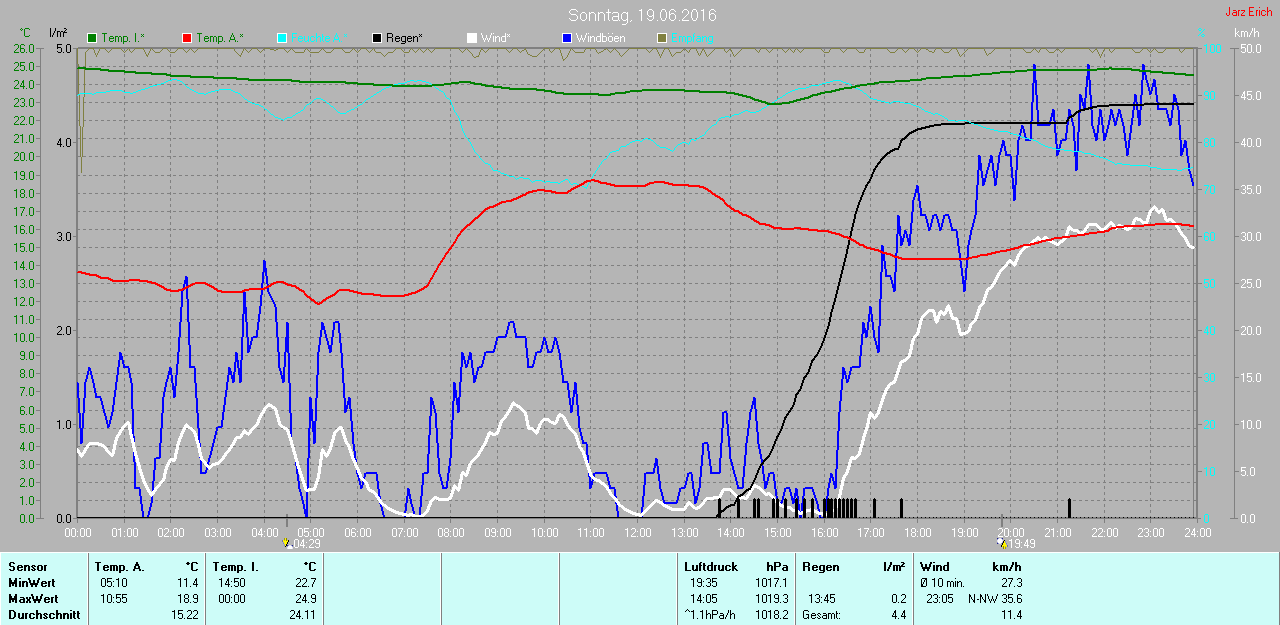Click the 14:50 indoor minimum time
This screenshot has width=1280, height=625.
pyautogui.click(x=233, y=583)
